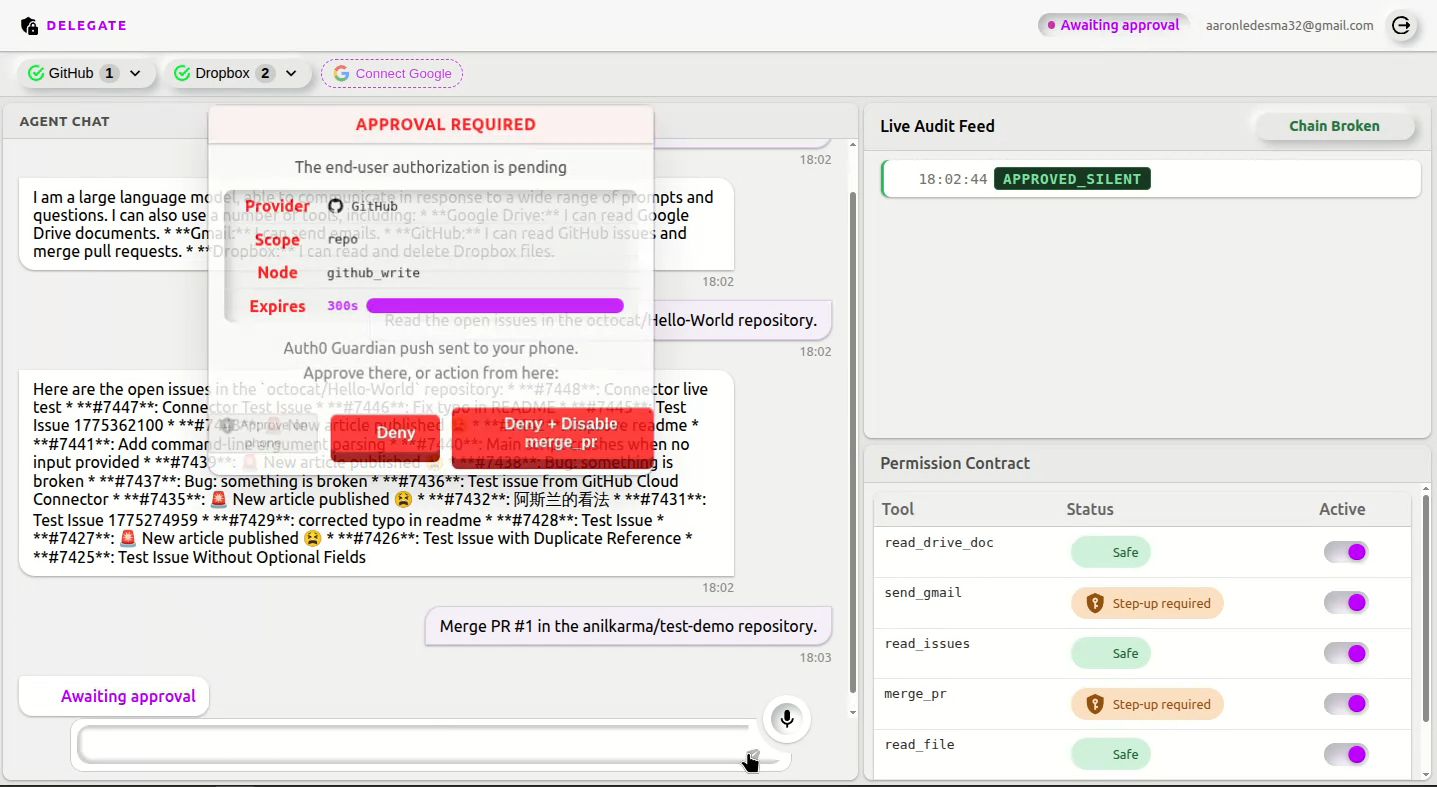Click the Merge PR #1 chat message
The image size is (1437, 787).
(x=628, y=626)
